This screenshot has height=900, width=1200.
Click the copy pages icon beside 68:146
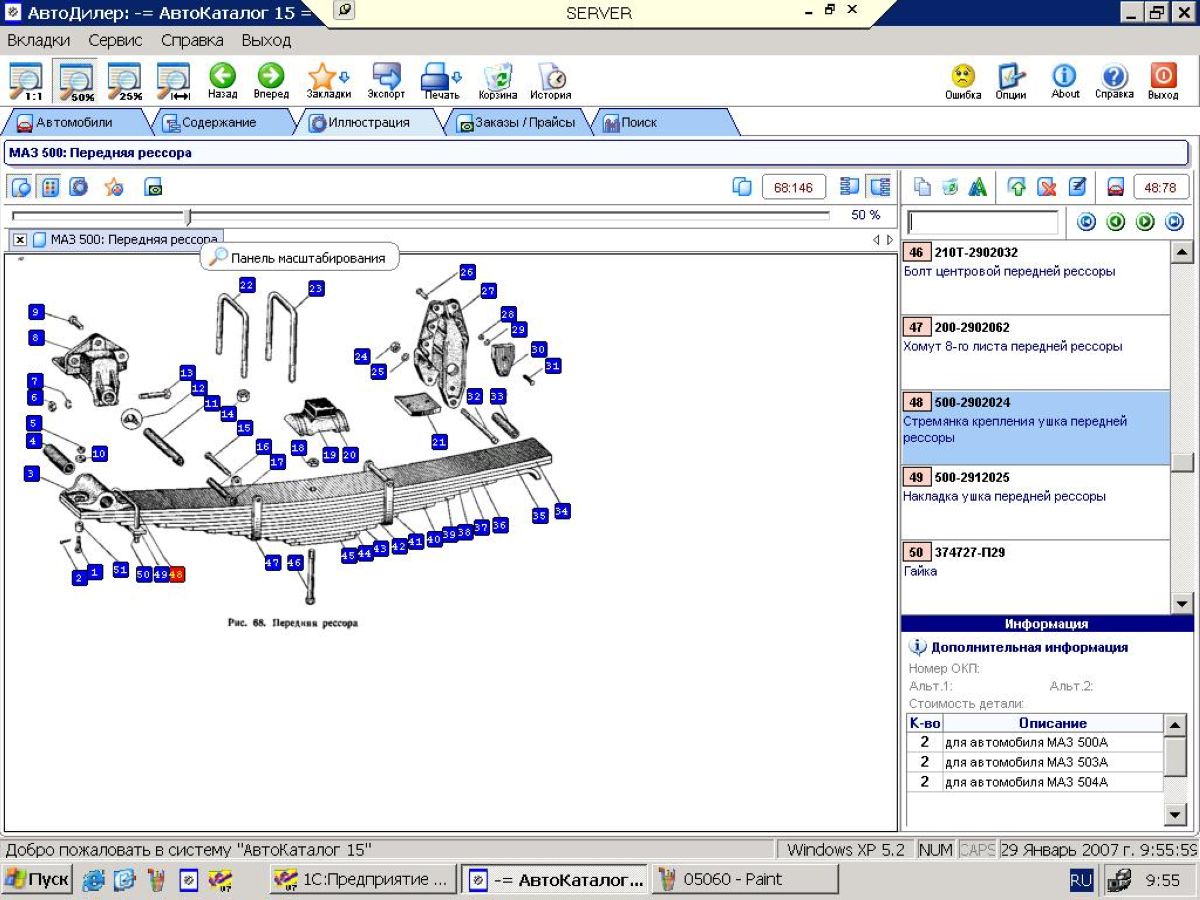coord(742,187)
